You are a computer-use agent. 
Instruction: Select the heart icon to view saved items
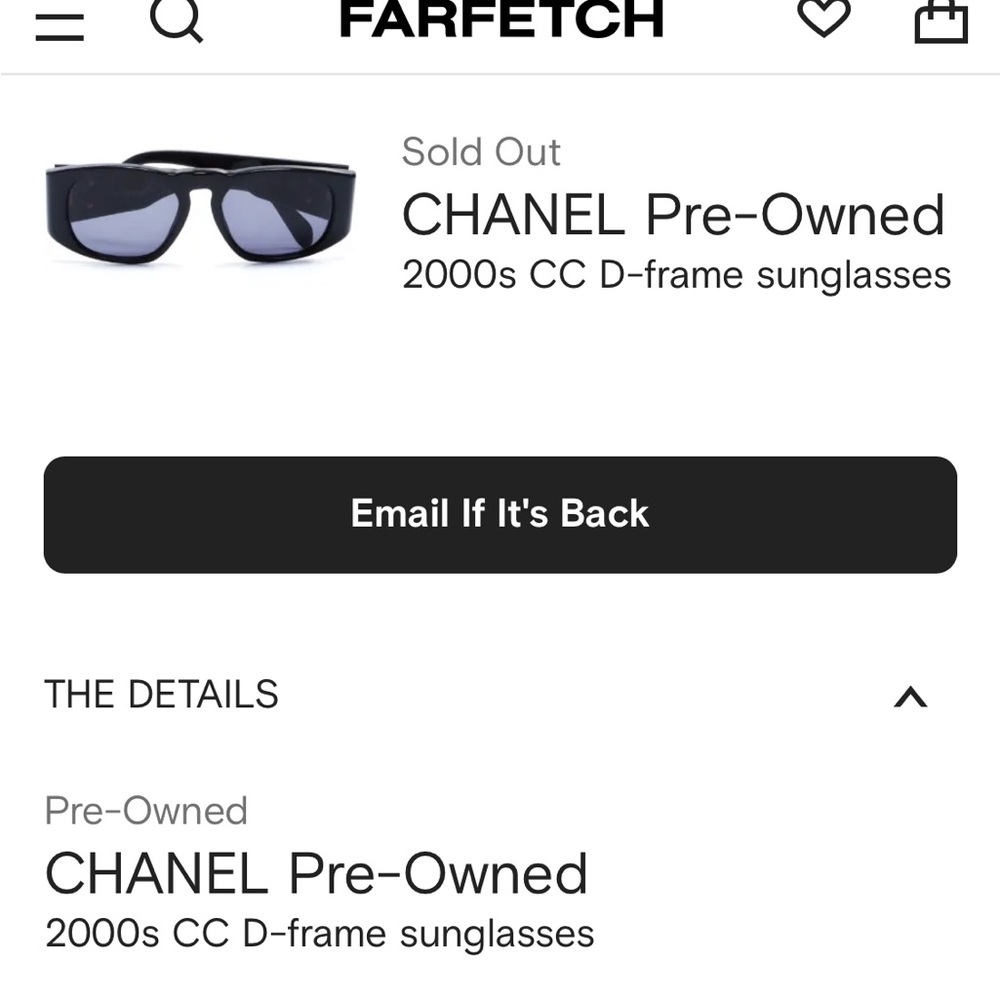[x=822, y=20]
